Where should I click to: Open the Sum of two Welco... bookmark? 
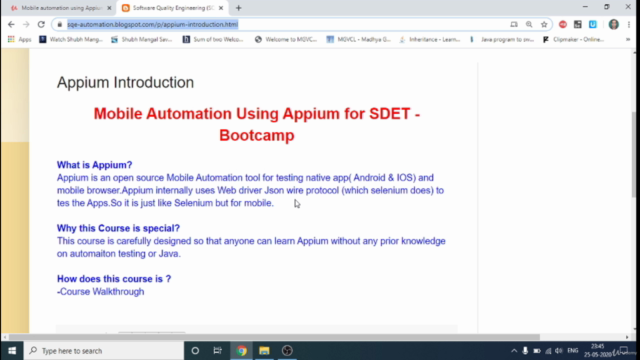[213, 39]
